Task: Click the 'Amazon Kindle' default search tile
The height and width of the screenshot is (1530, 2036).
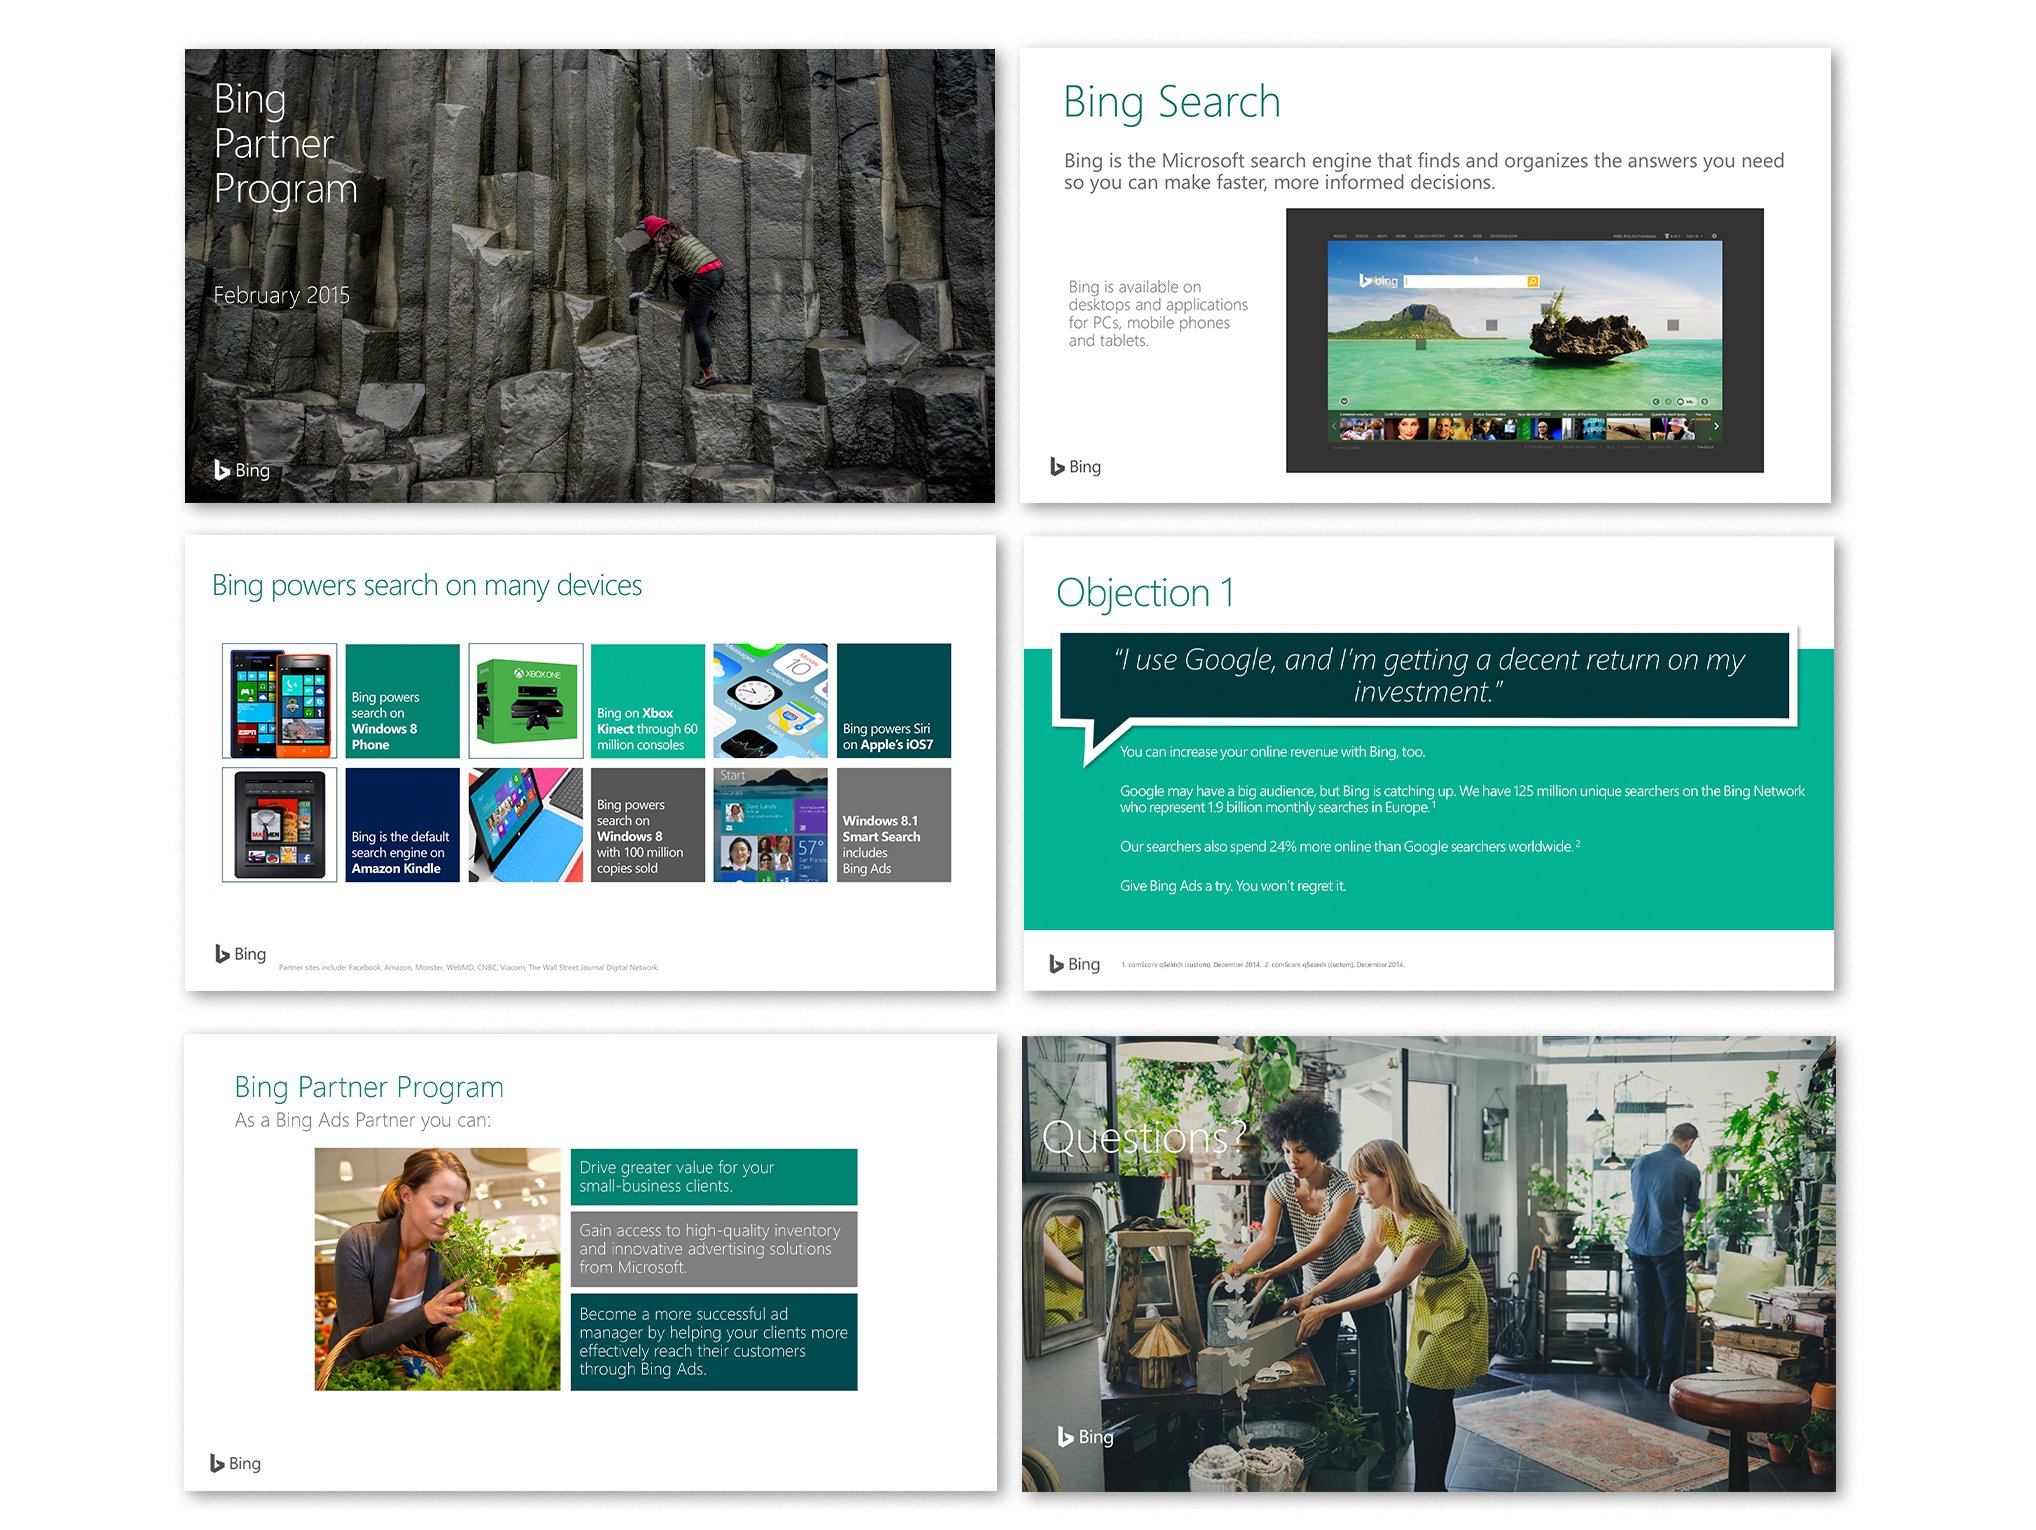Action: click(402, 825)
